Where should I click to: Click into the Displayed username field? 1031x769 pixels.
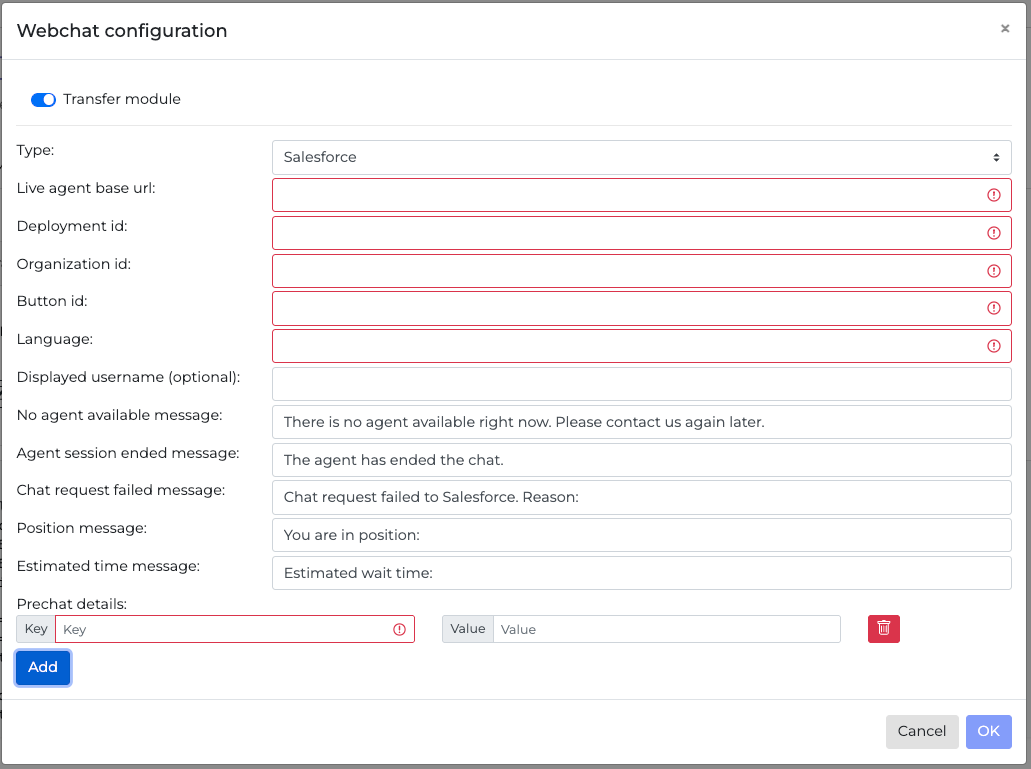[641, 384]
